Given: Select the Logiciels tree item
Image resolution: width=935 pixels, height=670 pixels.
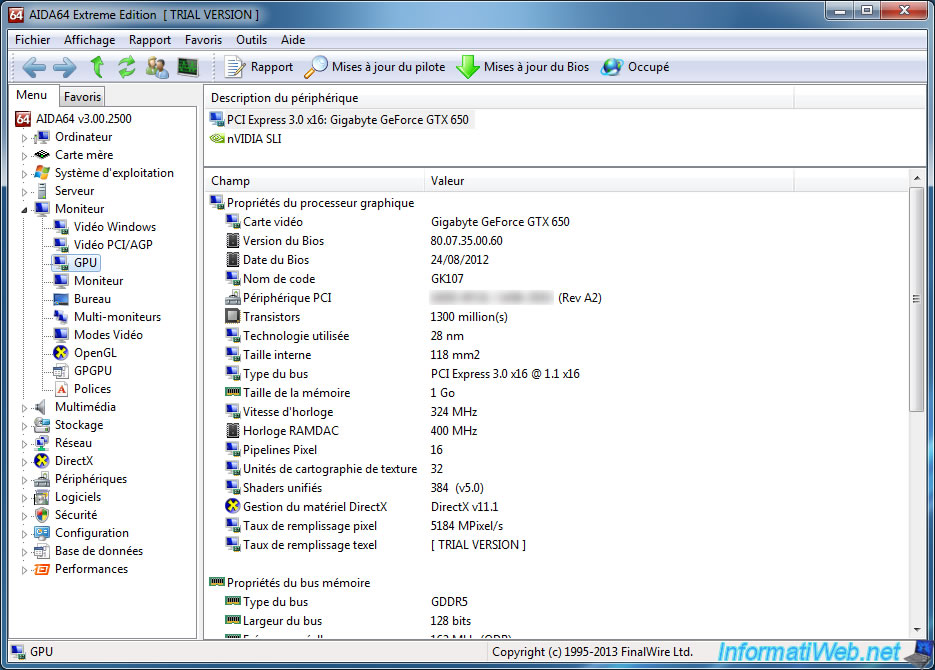Looking at the screenshot, I should (x=78, y=497).
